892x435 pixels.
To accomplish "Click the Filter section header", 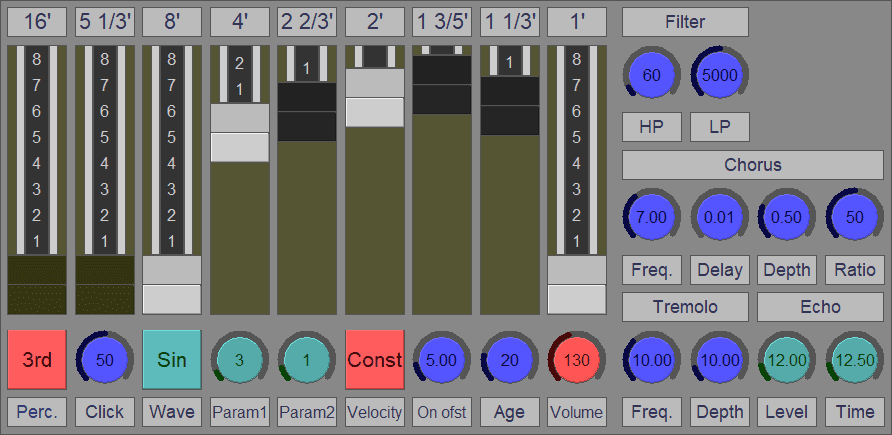I will [x=685, y=21].
